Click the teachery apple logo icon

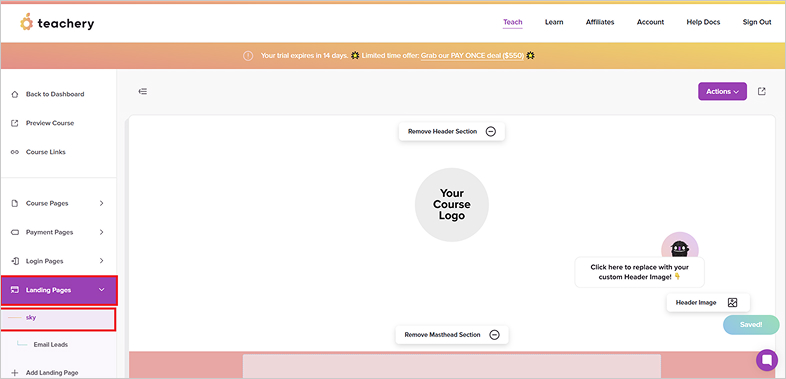pyautogui.click(x=27, y=22)
